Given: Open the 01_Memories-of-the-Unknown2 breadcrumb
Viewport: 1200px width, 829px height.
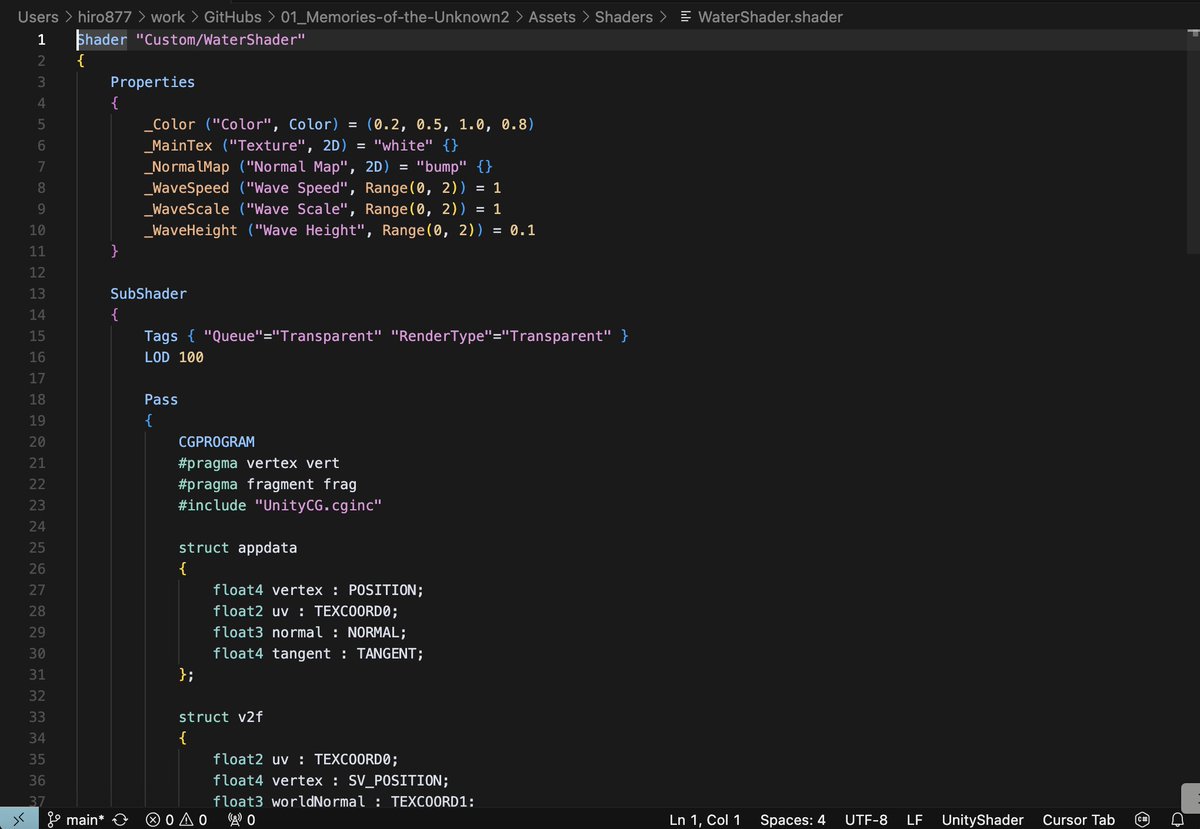Looking at the screenshot, I should point(395,17).
